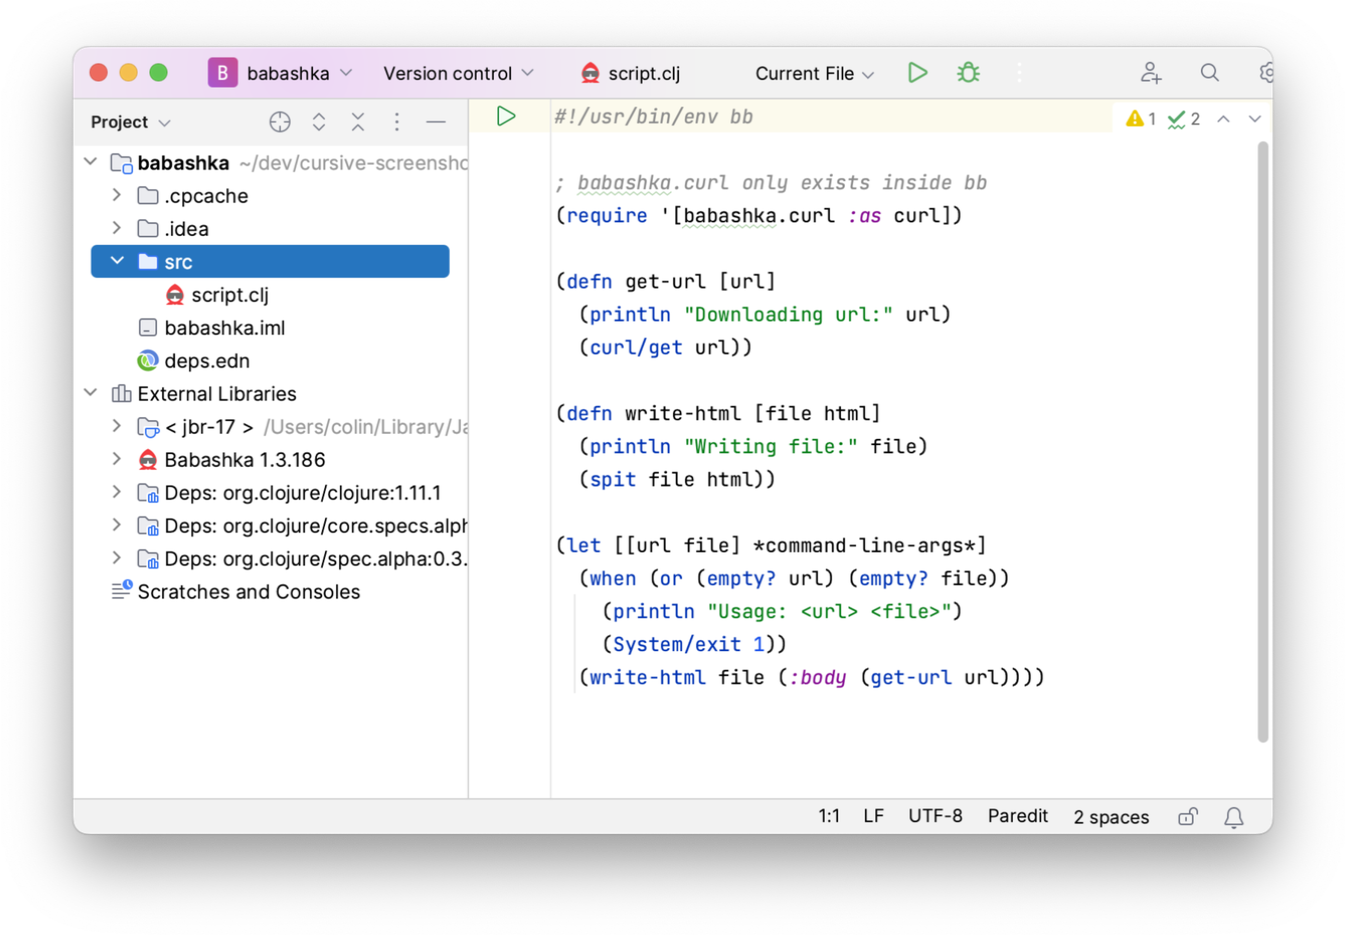Click the shebang line #!/usr/bin/env bb
1346x935 pixels.
[653, 117]
